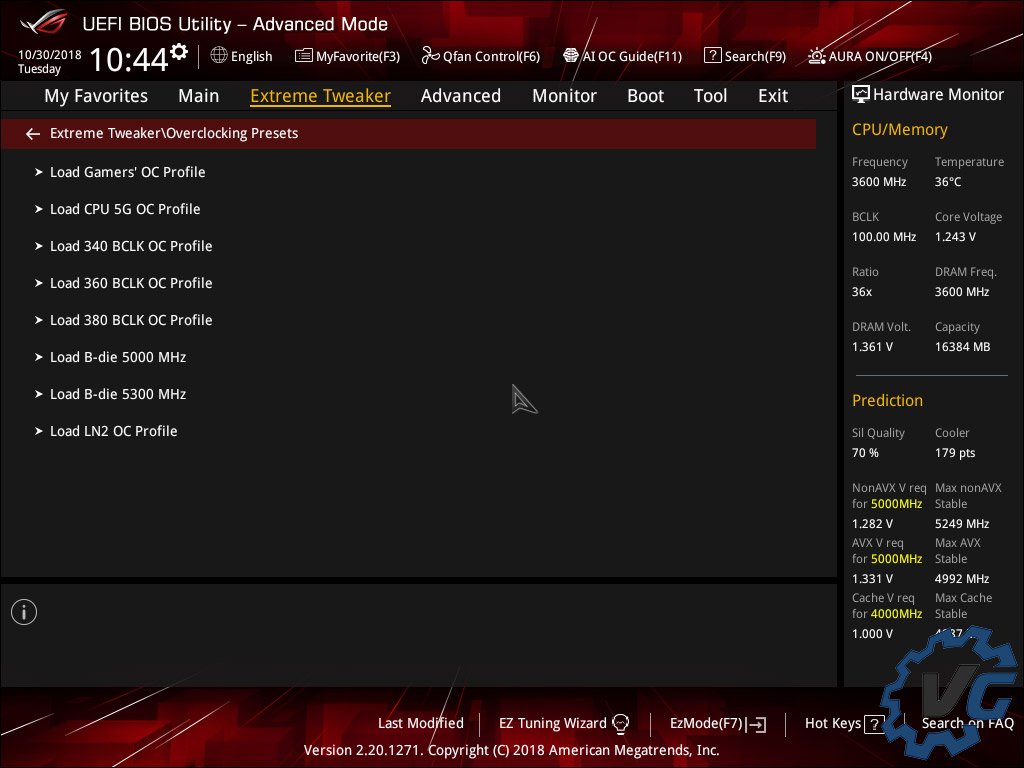Click the 10/30/2018 date
1024x768 pixels.
pos(50,55)
